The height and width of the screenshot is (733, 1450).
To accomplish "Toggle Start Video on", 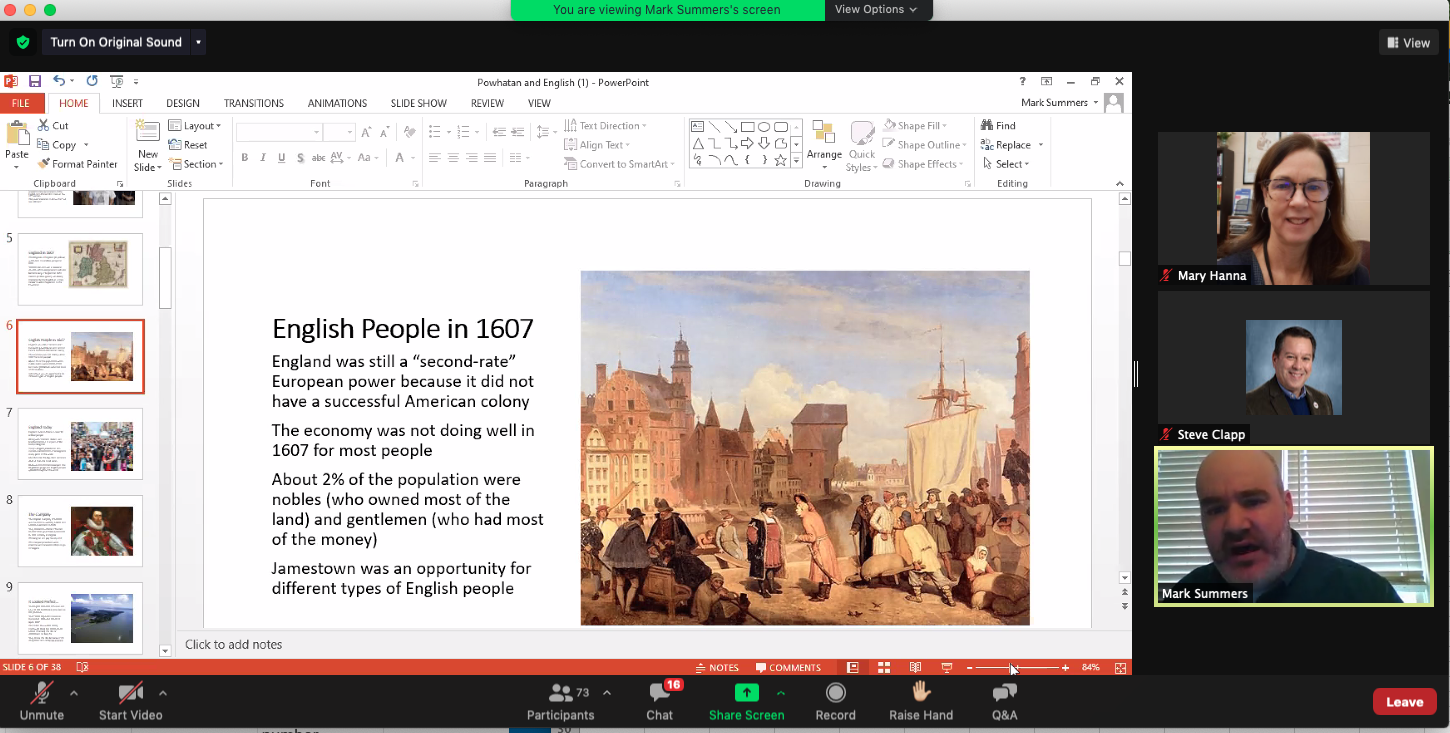I will pos(130,701).
